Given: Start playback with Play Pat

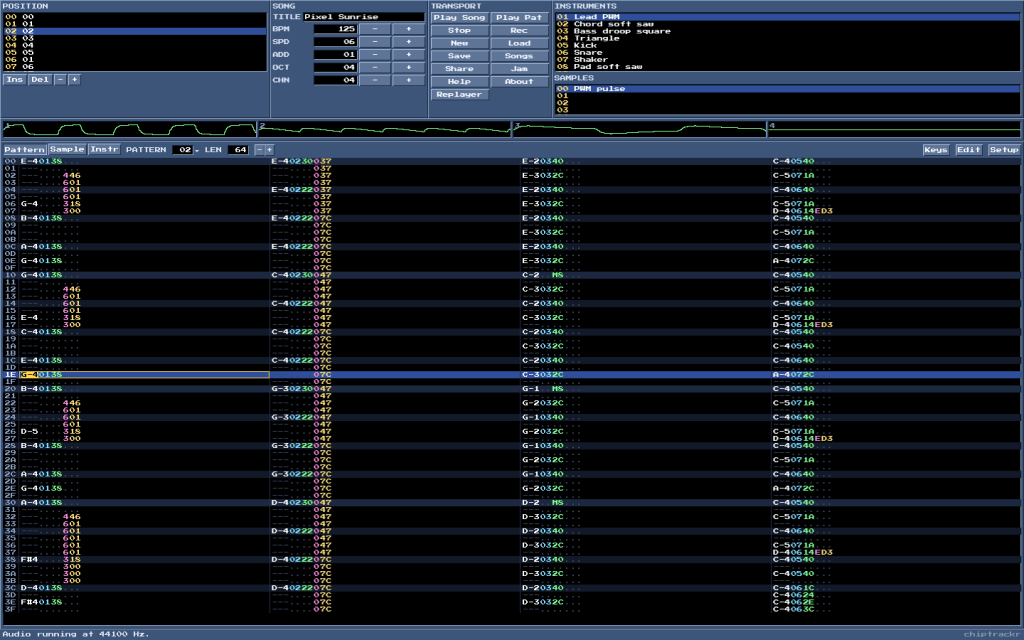Looking at the screenshot, I should 519,18.
